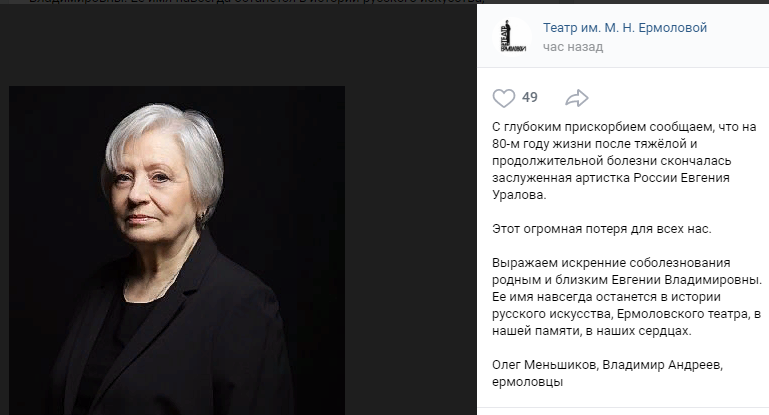The height and width of the screenshot is (415, 769).
Task: Like the post with the heart icon
Action: click(504, 98)
